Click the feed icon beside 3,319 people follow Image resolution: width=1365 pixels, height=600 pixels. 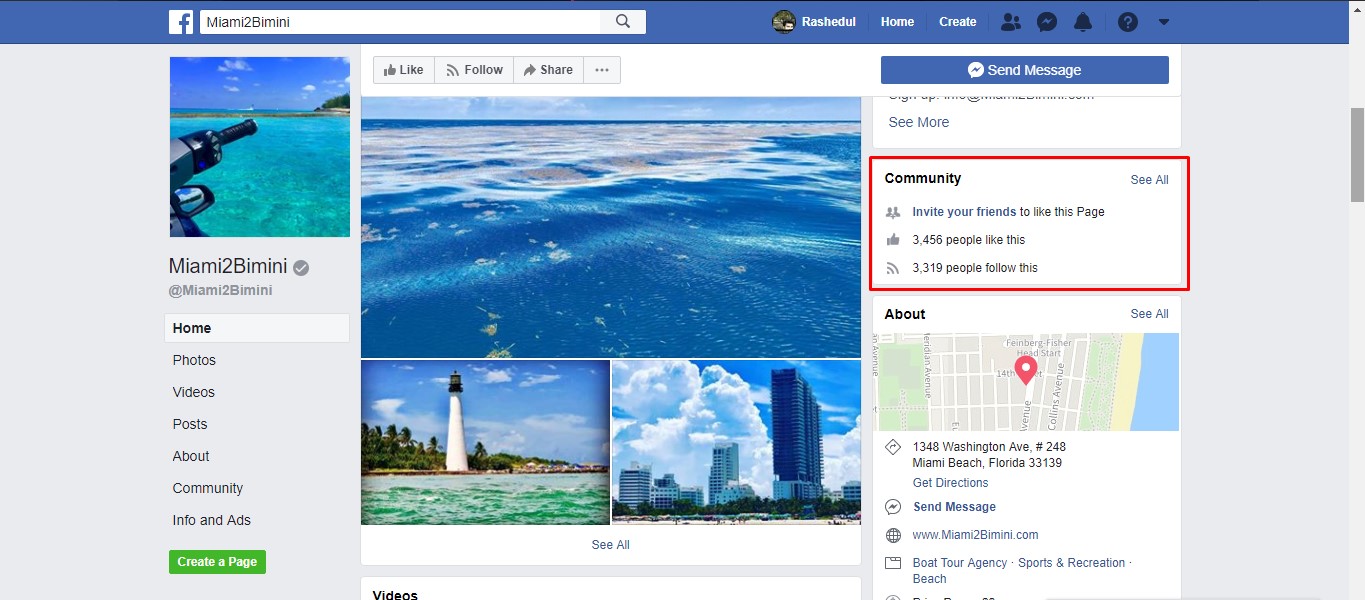coord(893,268)
